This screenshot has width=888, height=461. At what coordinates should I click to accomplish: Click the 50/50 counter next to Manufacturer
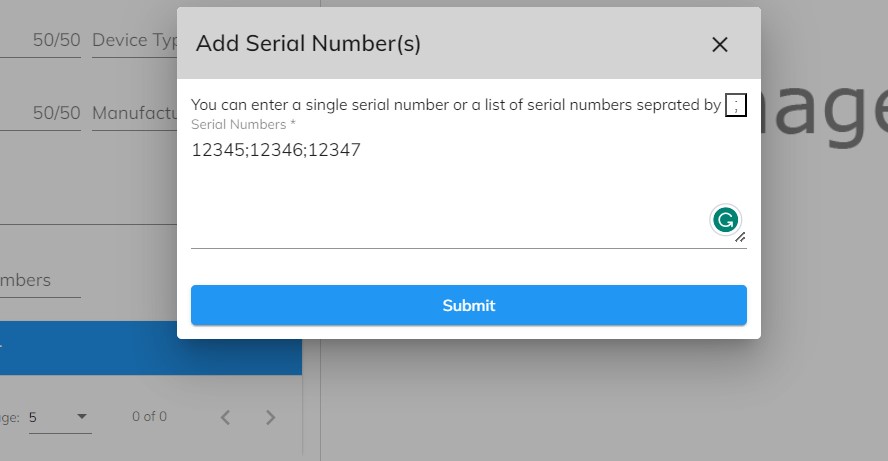pyautogui.click(x=57, y=113)
